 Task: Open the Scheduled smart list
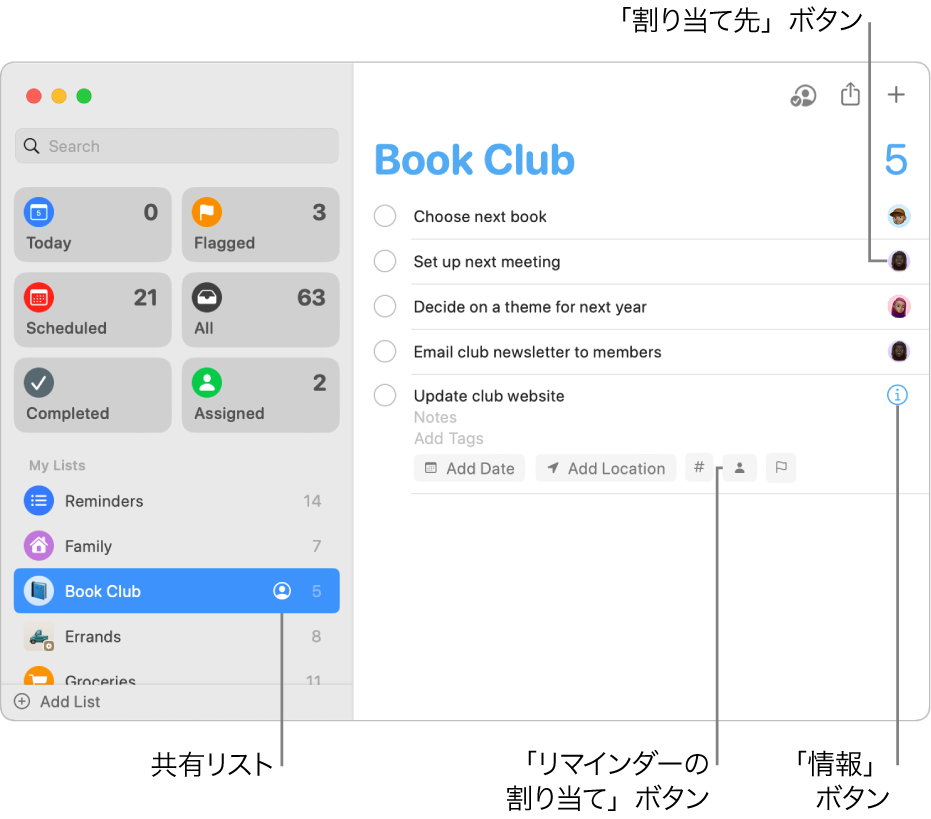pyautogui.click(x=93, y=310)
